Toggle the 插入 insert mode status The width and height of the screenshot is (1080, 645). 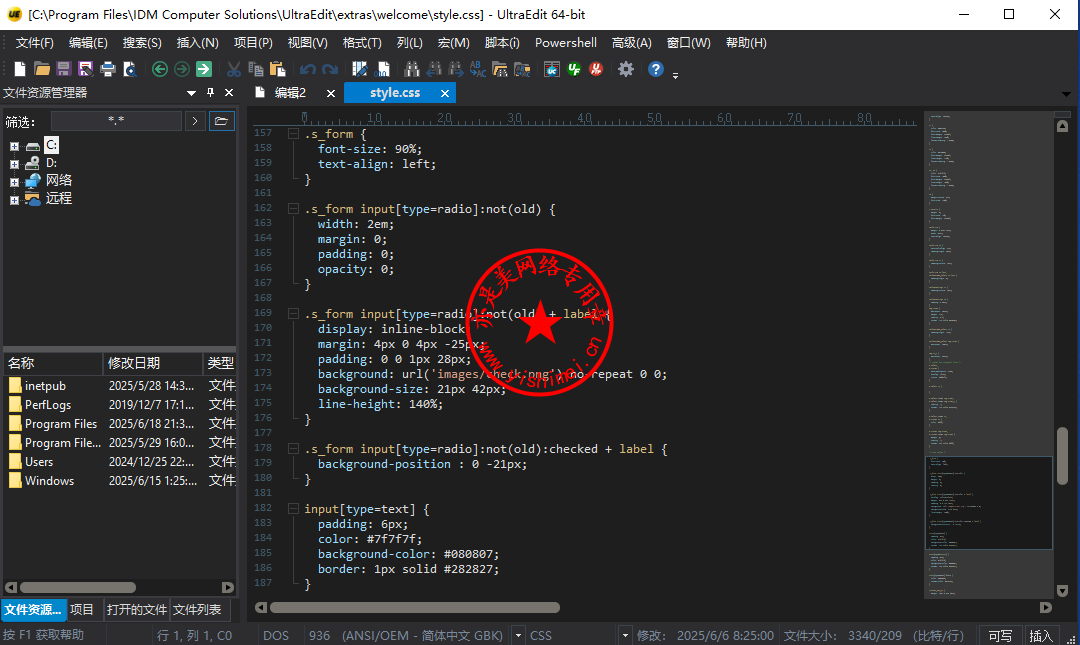(x=1041, y=635)
